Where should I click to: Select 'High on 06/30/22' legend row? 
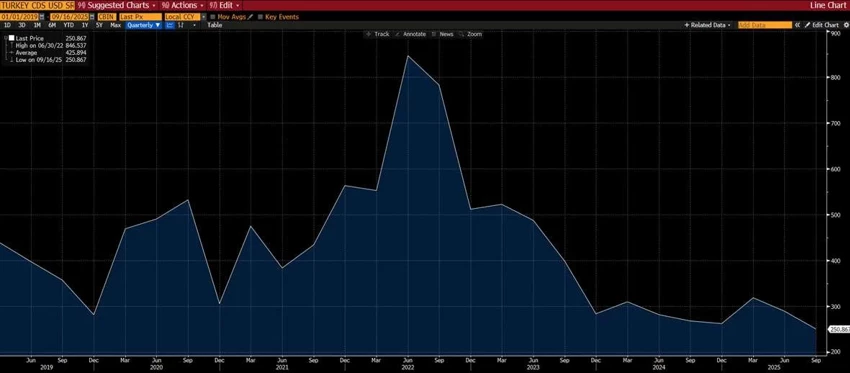click(x=47, y=46)
